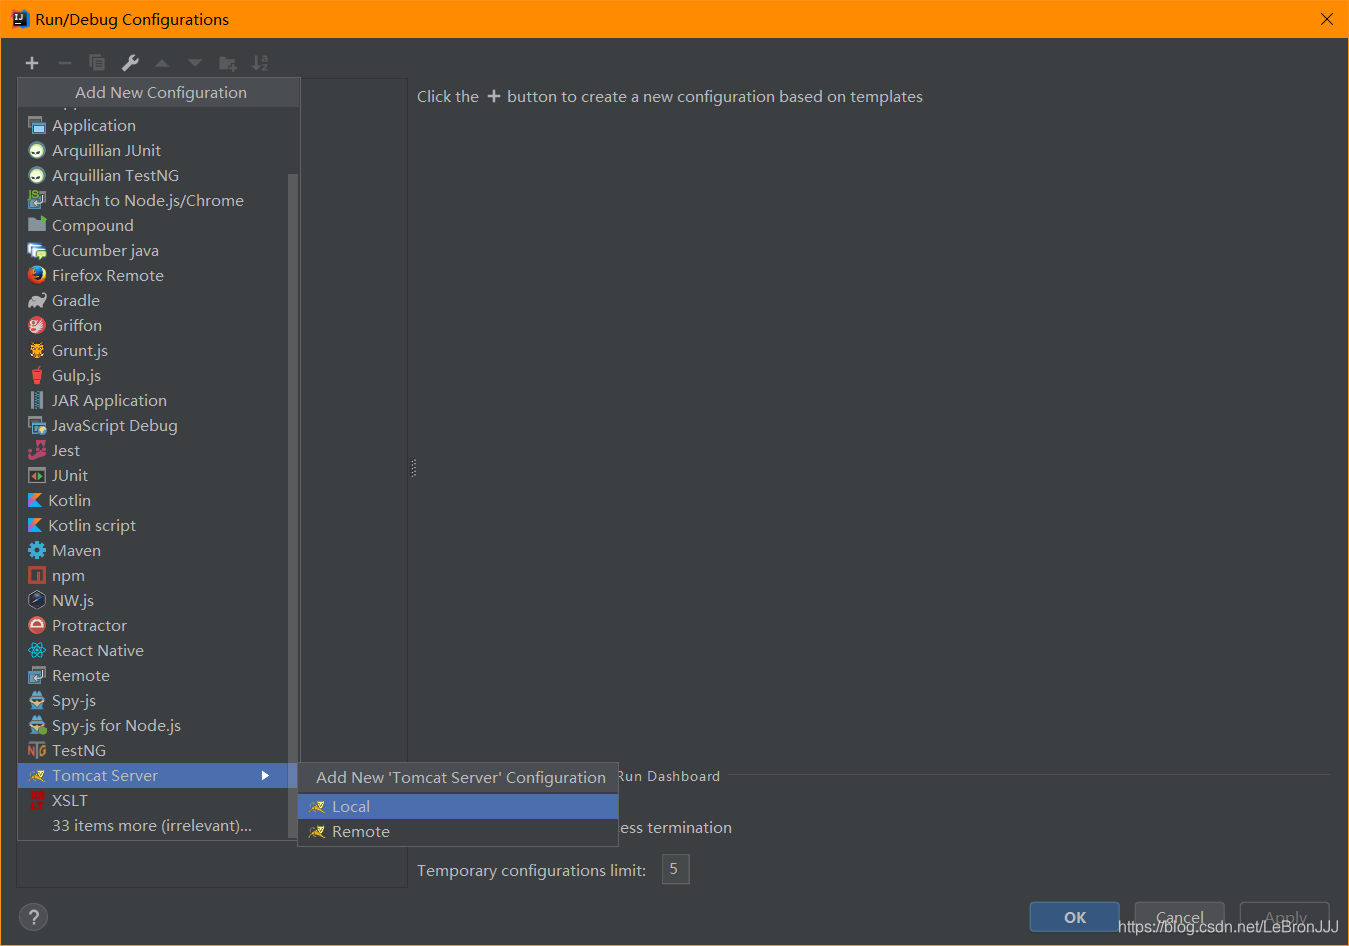The width and height of the screenshot is (1349, 946).
Task: Click the Gradle elephant icon
Action: [37, 300]
